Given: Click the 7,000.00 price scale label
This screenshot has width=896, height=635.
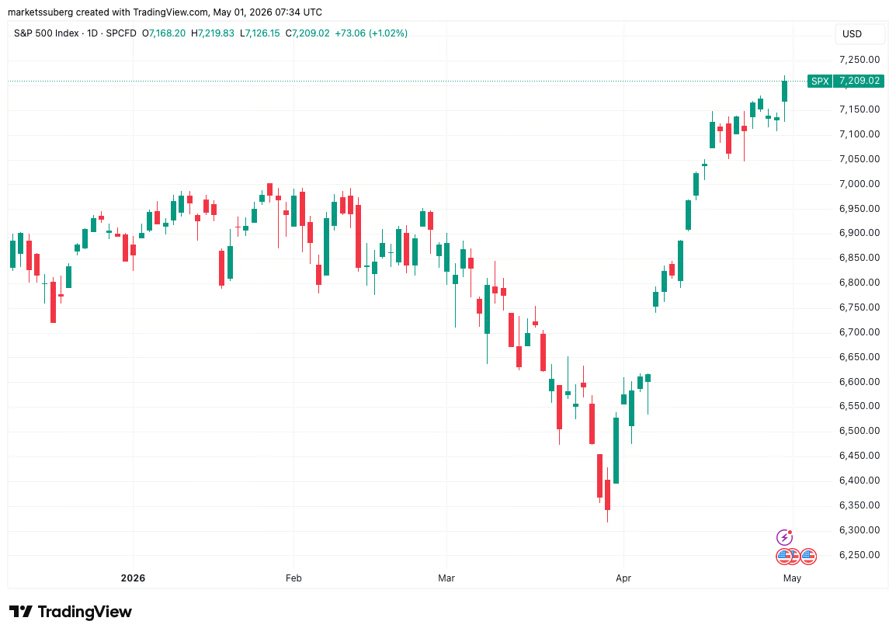Looking at the screenshot, I should (x=859, y=183).
